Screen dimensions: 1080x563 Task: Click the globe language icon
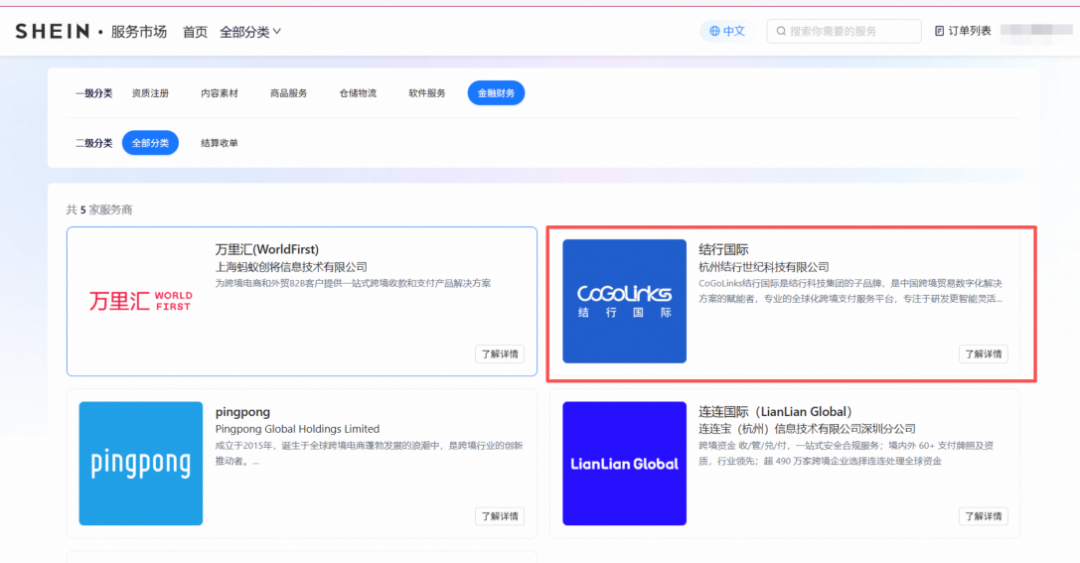(x=714, y=31)
